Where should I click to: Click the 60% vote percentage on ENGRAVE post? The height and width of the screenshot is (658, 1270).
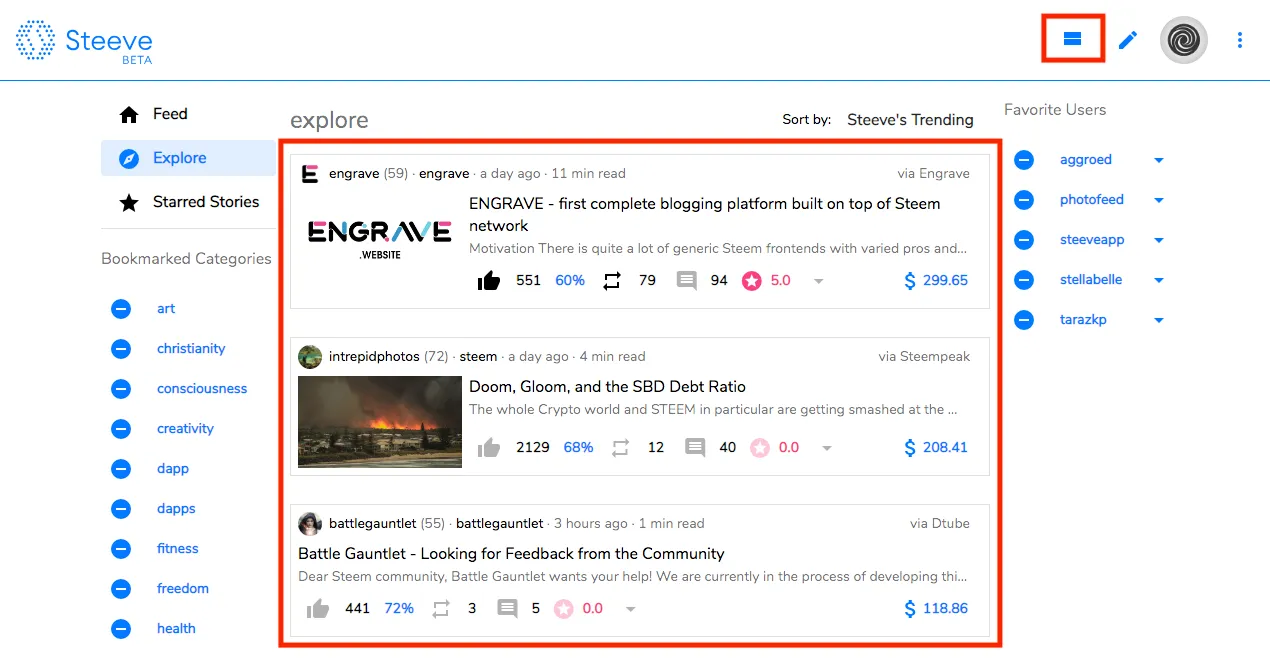(570, 281)
